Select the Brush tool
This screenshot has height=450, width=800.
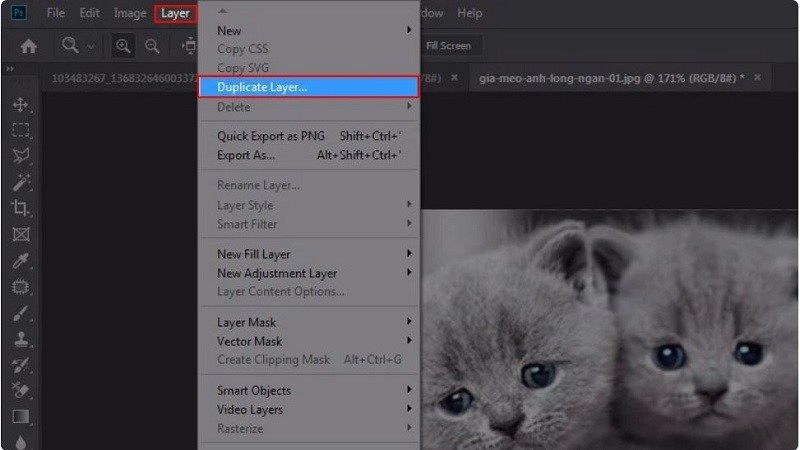[x=21, y=313]
